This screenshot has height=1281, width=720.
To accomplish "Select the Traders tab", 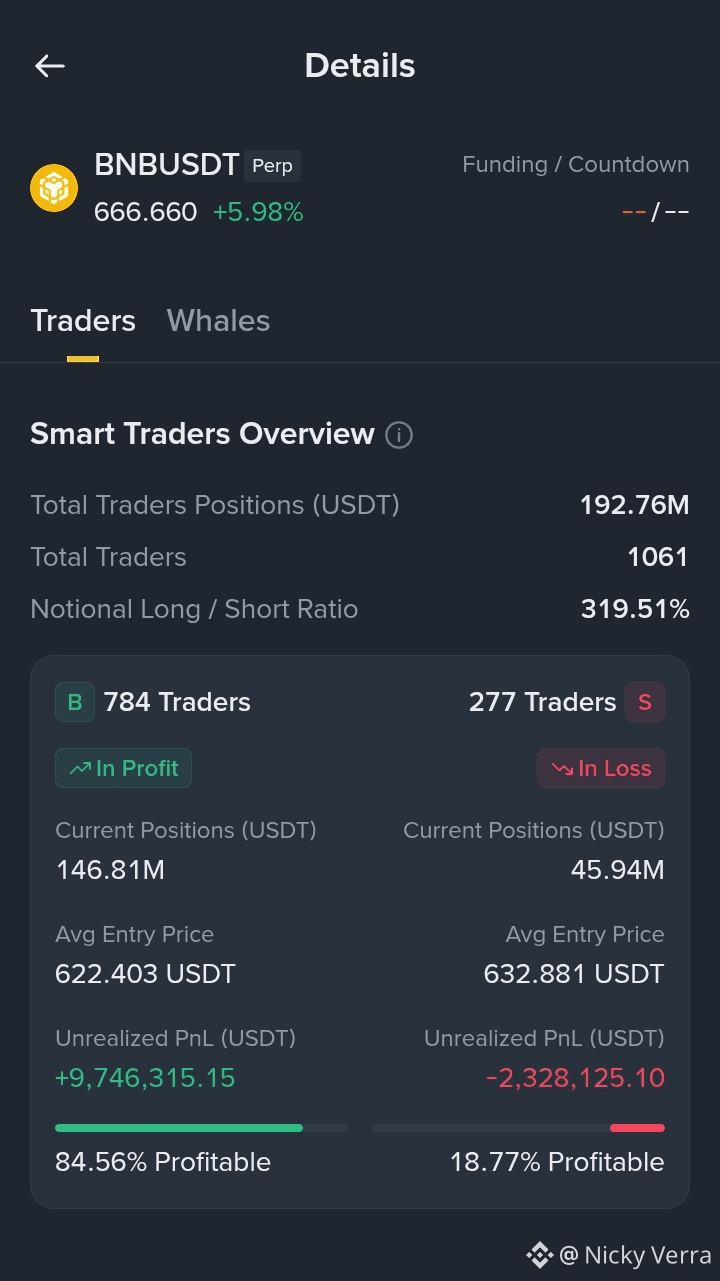I will (83, 321).
